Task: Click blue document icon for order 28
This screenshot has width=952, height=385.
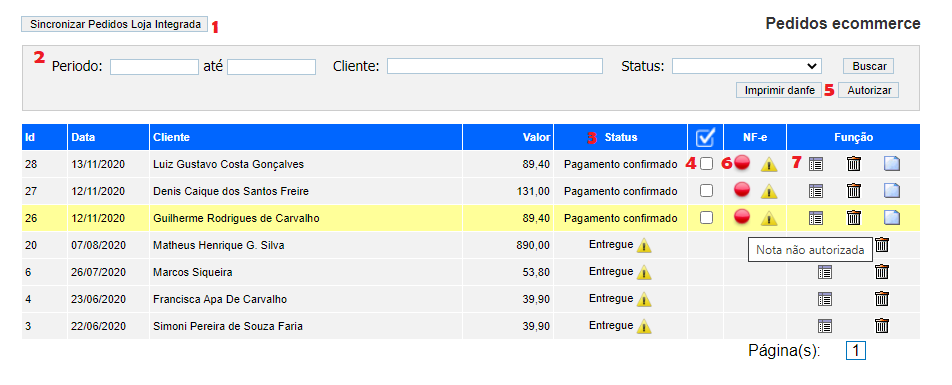Action: [x=892, y=164]
